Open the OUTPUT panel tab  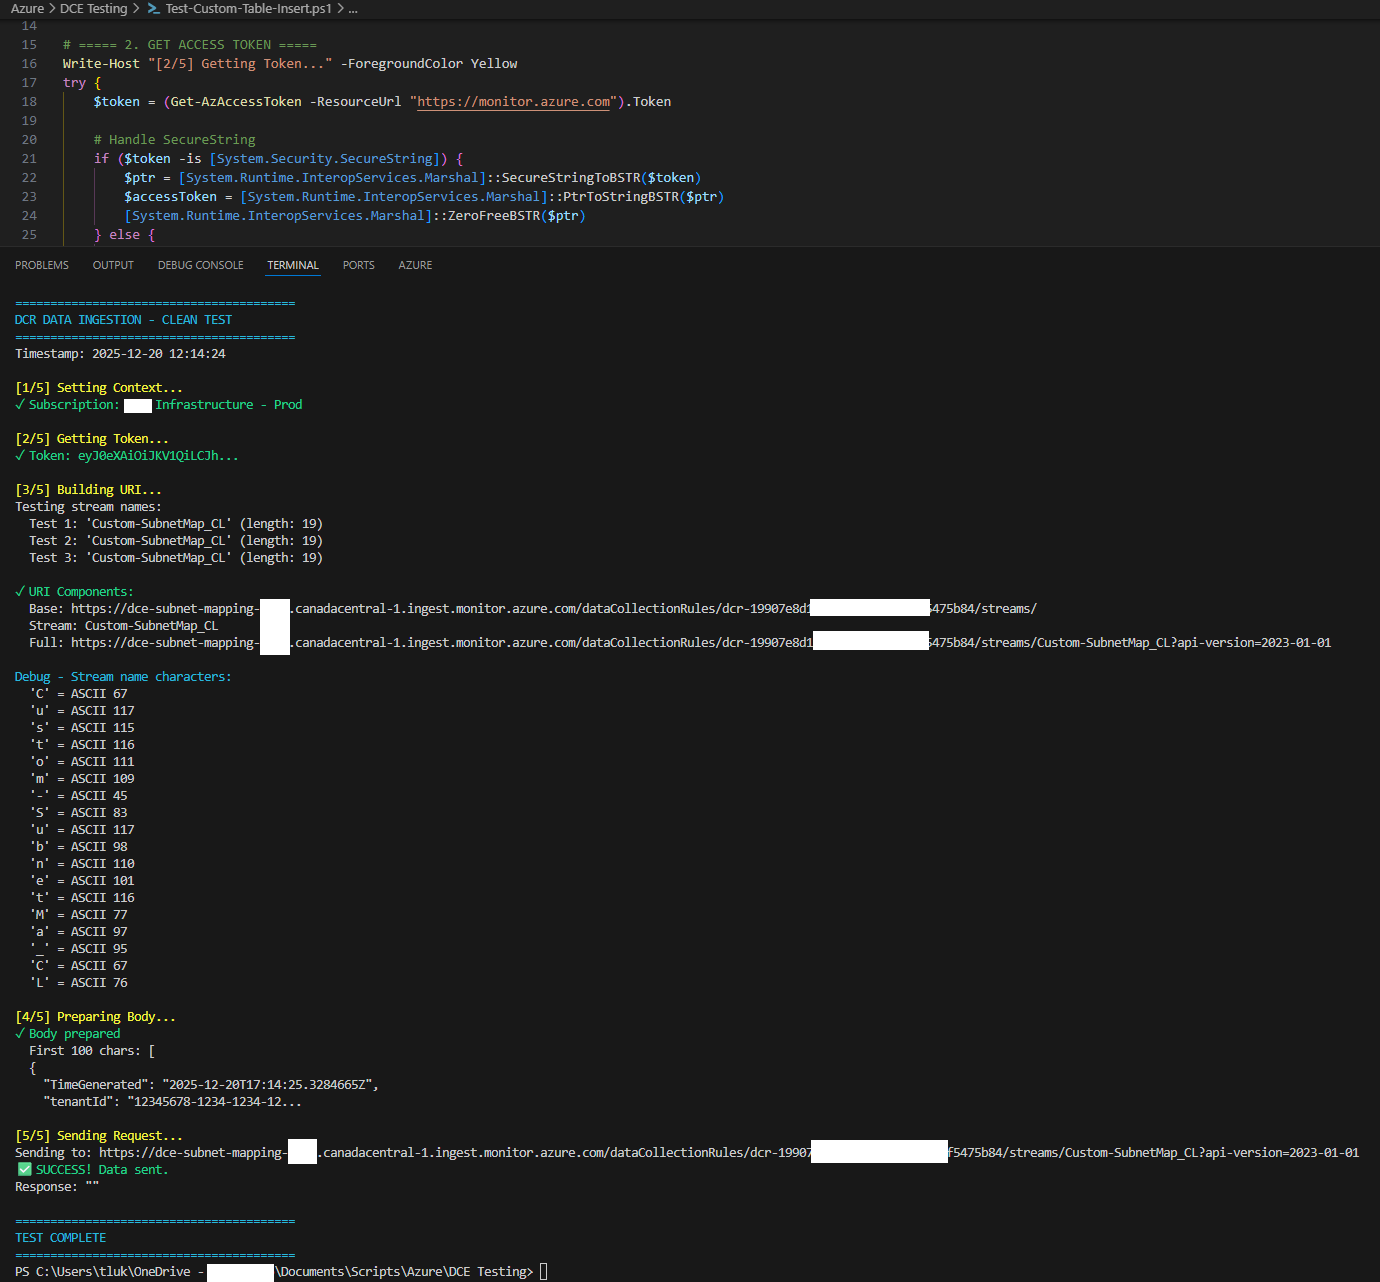click(x=113, y=265)
